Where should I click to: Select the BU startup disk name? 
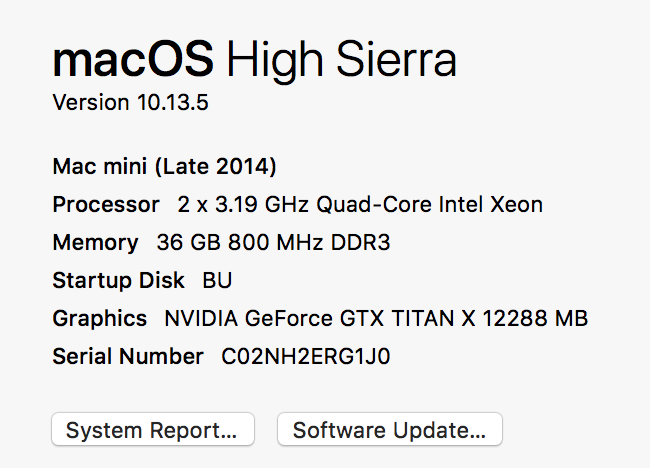pyautogui.click(x=217, y=281)
